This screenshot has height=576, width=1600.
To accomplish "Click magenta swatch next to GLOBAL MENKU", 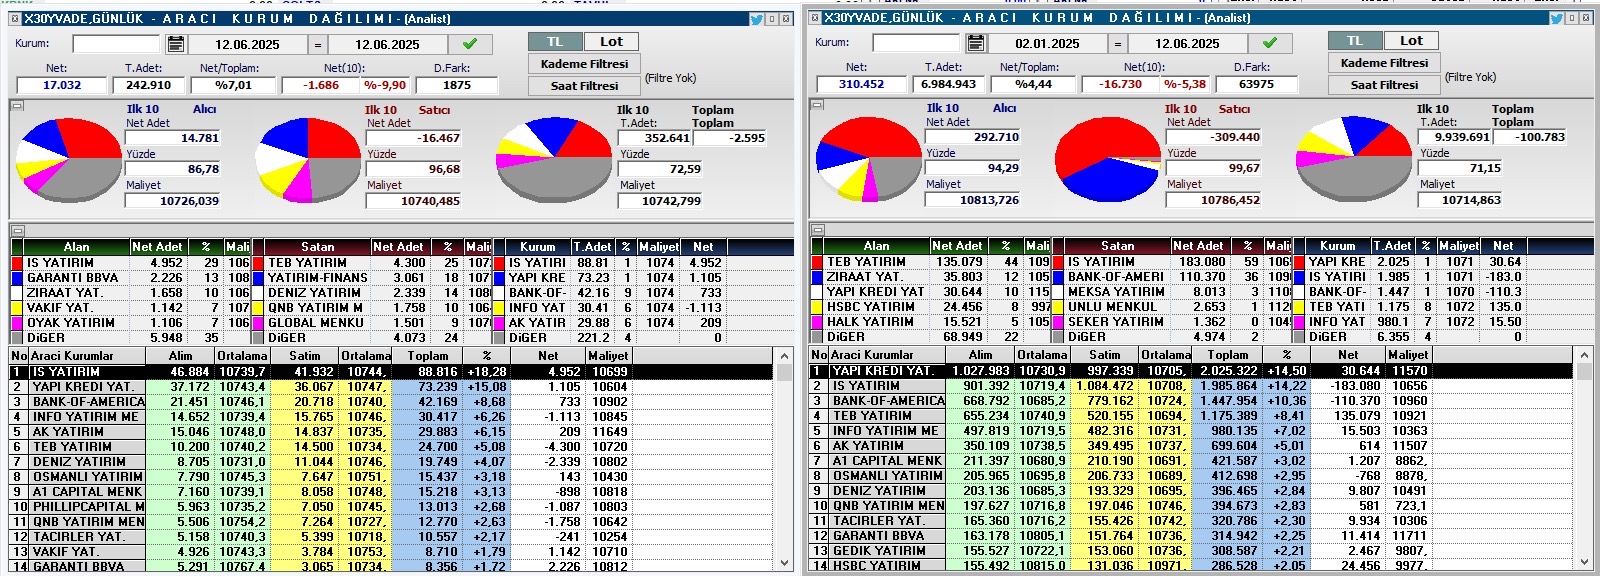I will (x=258, y=323).
